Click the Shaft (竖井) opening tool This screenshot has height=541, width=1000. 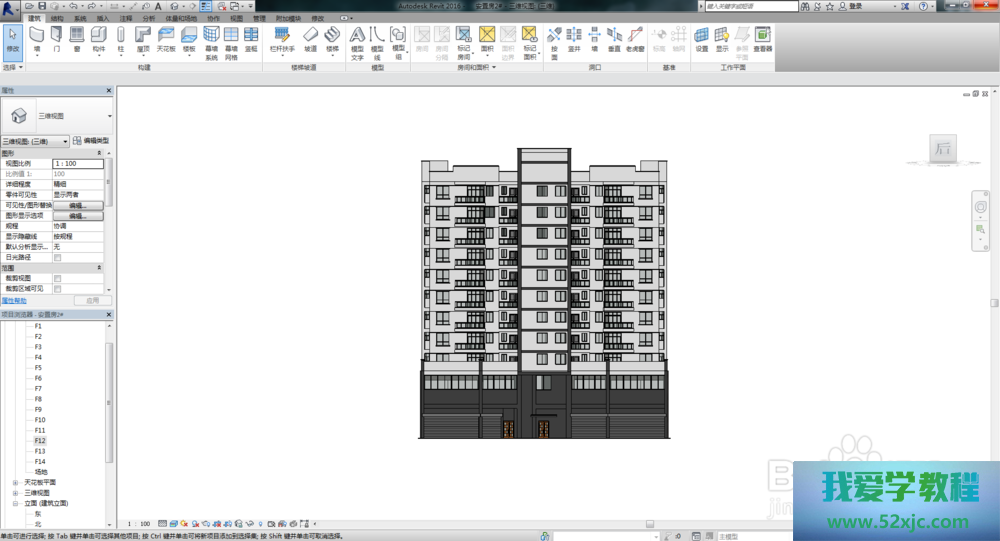tap(574, 38)
